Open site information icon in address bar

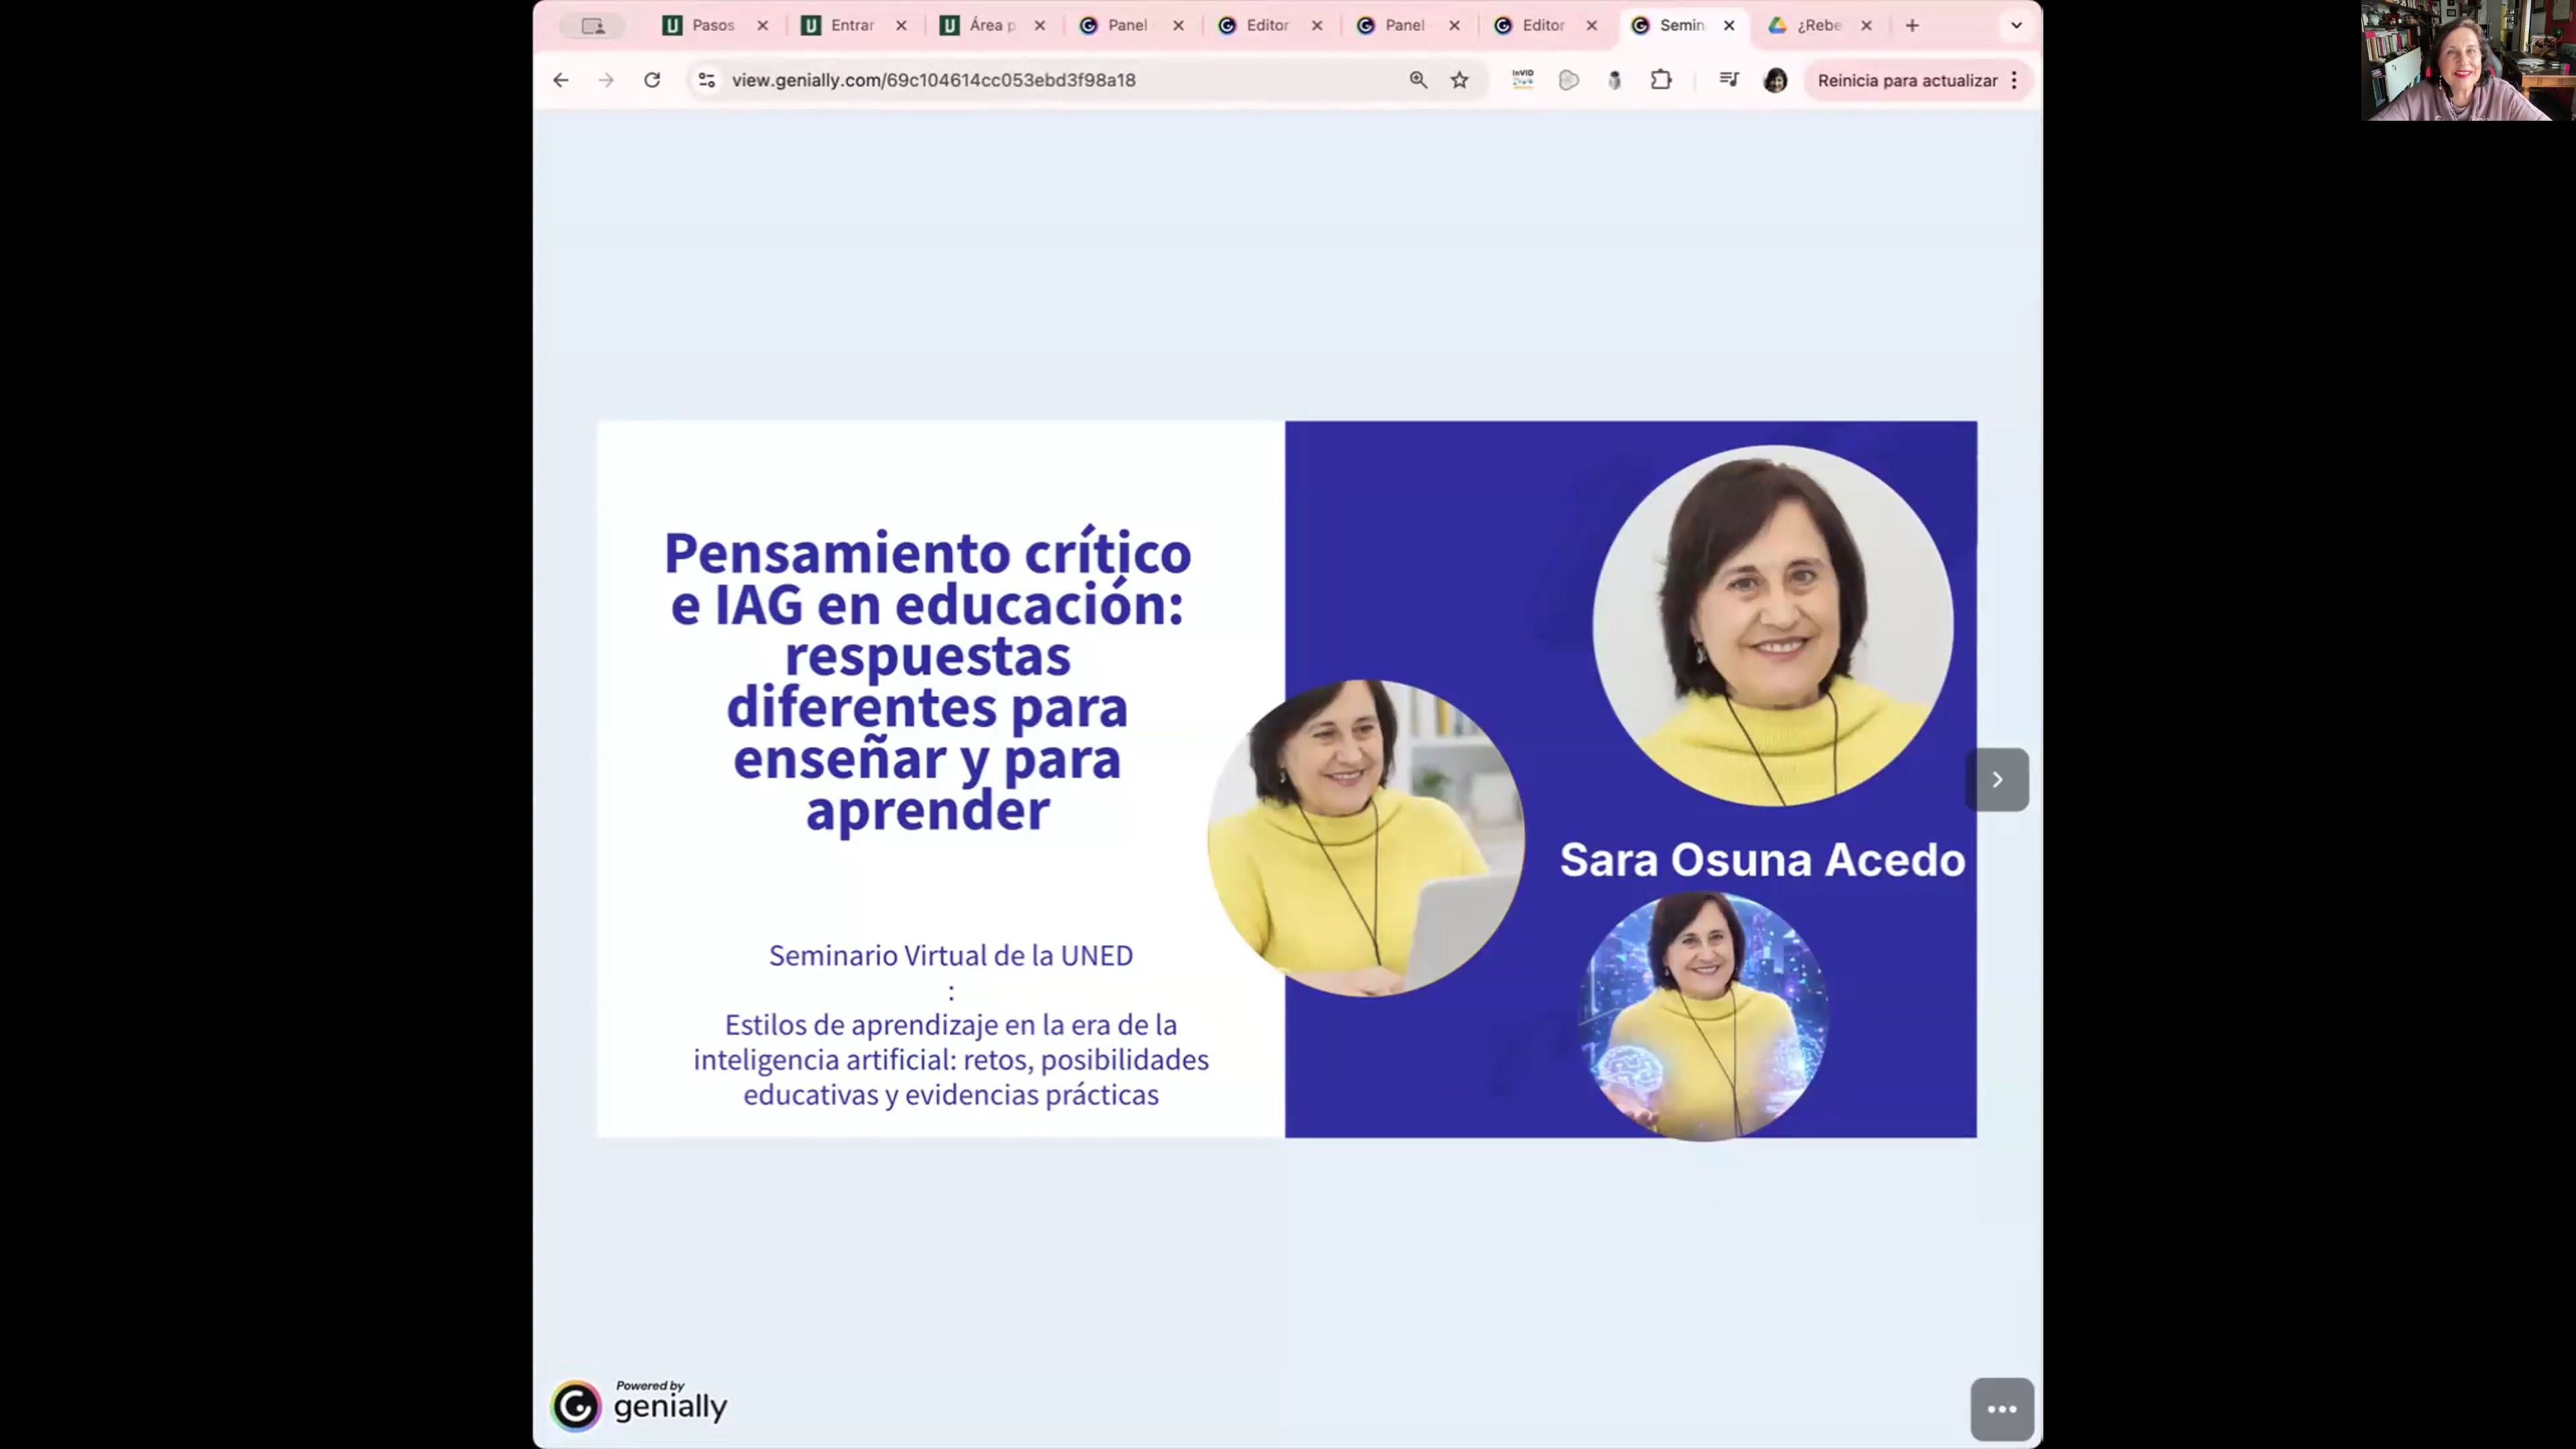tap(707, 80)
